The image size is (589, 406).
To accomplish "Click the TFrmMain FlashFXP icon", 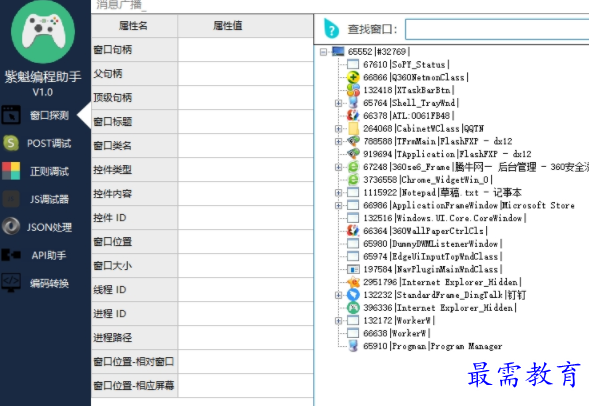I will tap(353, 141).
